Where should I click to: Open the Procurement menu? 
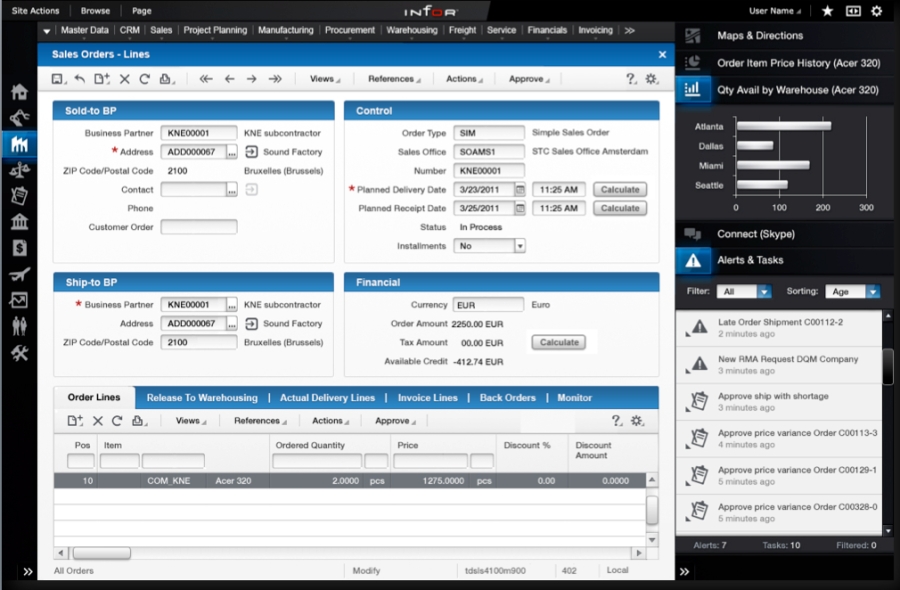coord(350,30)
